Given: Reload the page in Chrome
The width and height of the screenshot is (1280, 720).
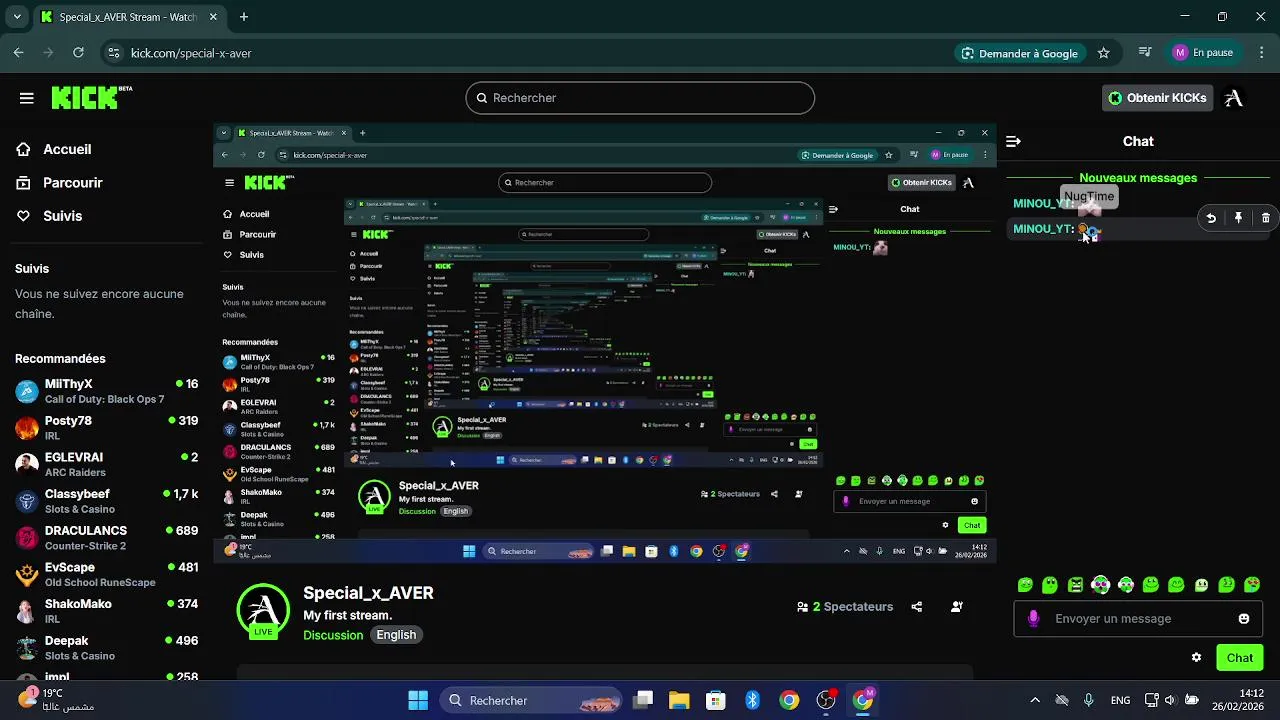Looking at the screenshot, I should point(78,53).
